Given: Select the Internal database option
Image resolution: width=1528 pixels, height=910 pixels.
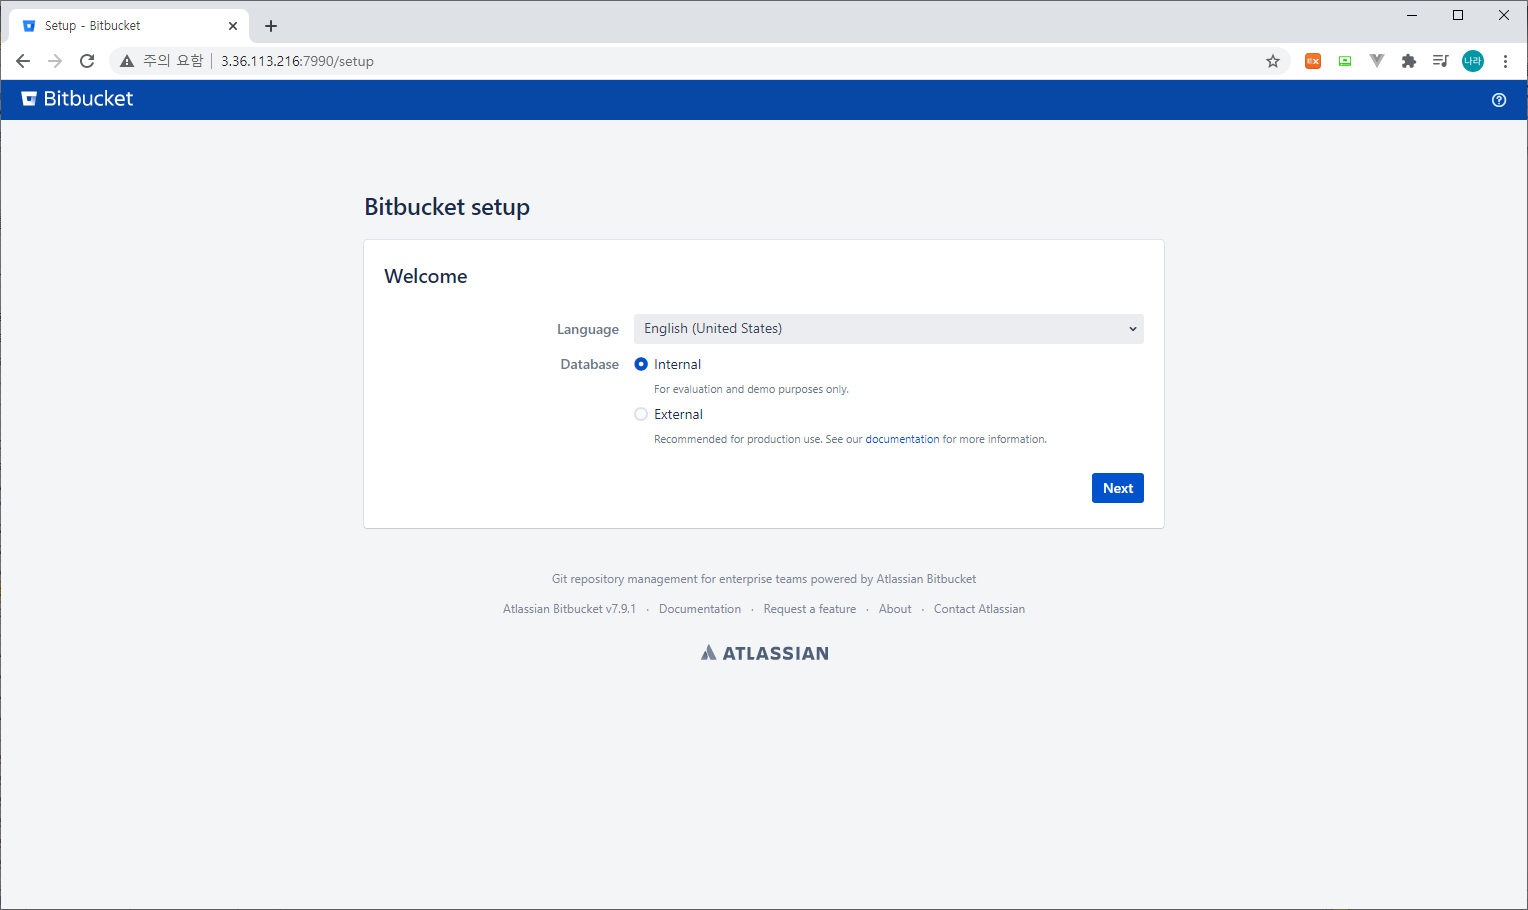Looking at the screenshot, I should (641, 364).
